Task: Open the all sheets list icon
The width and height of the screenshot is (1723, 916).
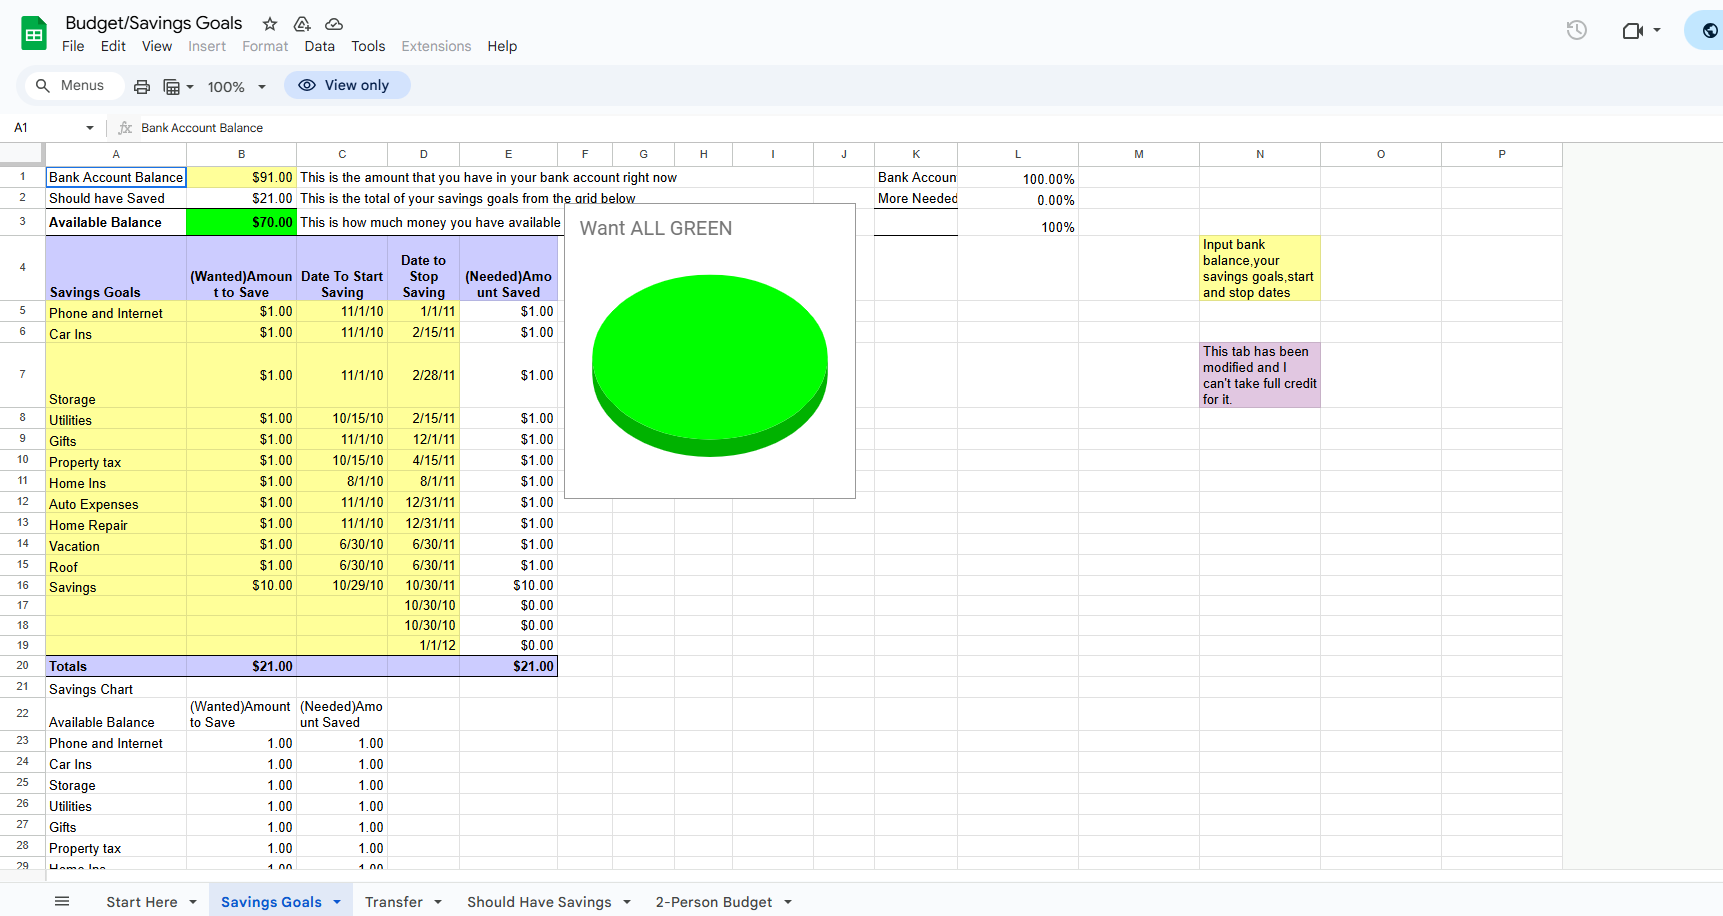Action: coord(62,902)
